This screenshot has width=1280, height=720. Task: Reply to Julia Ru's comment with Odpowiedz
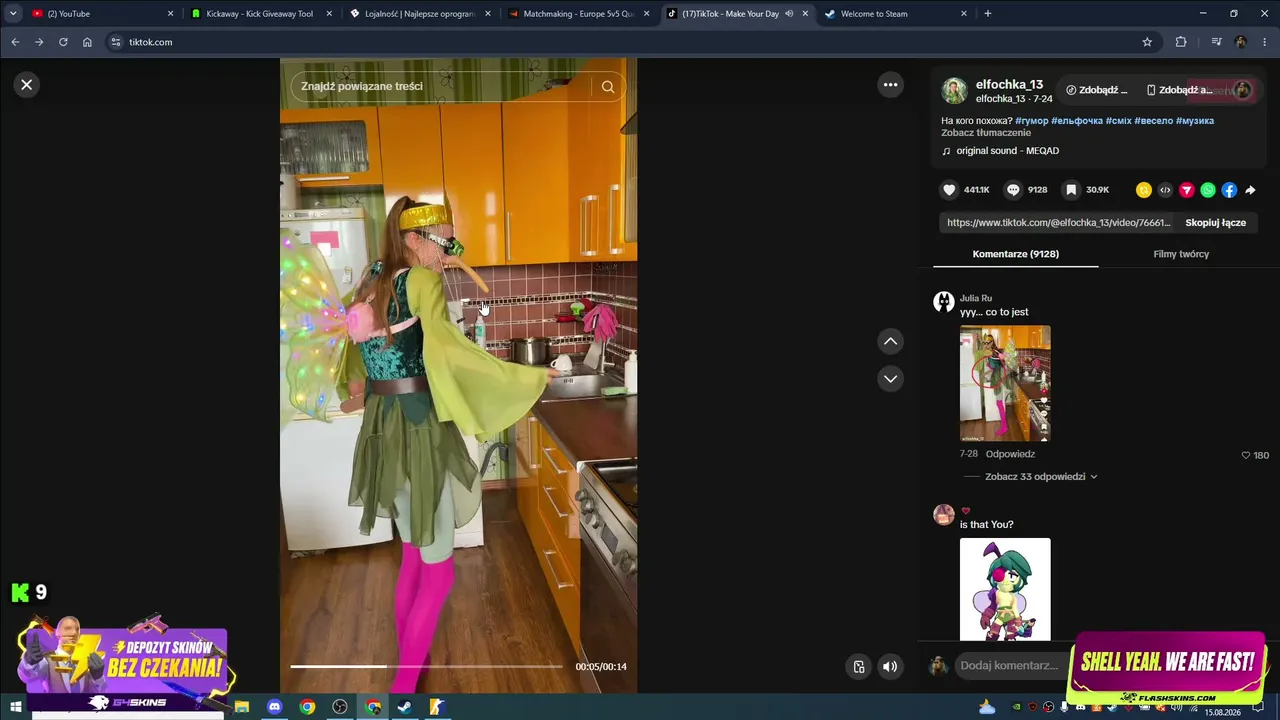pyautogui.click(x=1010, y=454)
